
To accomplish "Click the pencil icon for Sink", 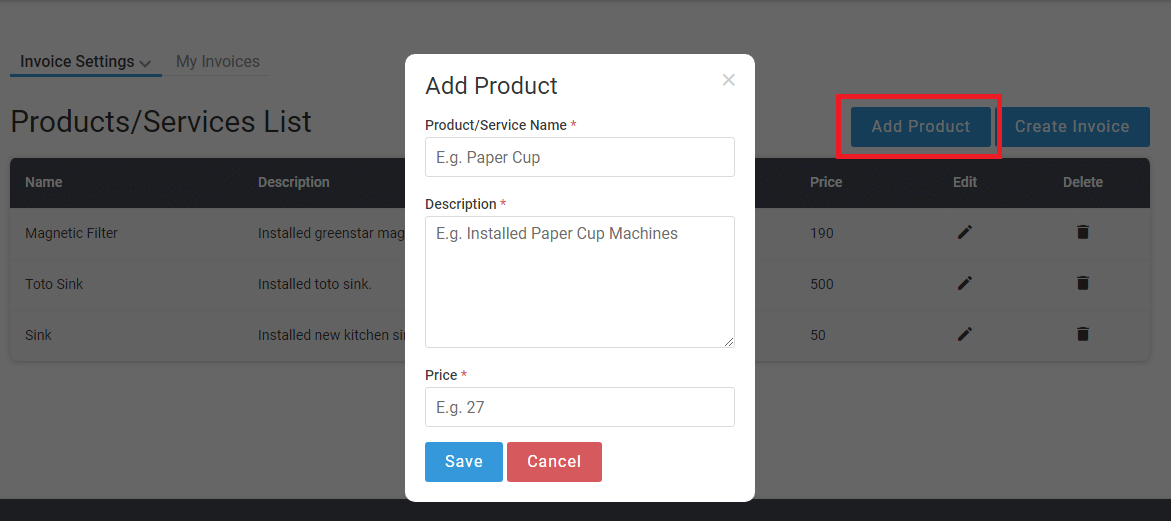I will pyautogui.click(x=965, y=334).
